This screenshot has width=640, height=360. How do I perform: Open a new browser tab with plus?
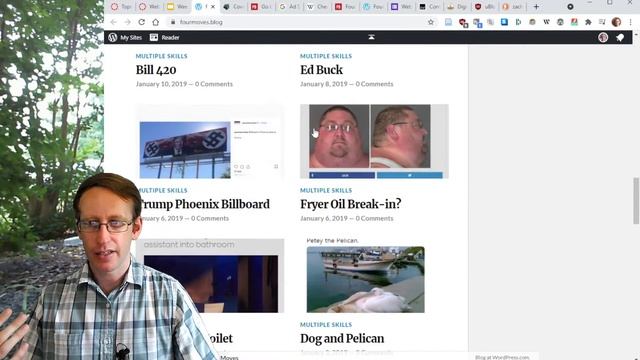point(536,7)
